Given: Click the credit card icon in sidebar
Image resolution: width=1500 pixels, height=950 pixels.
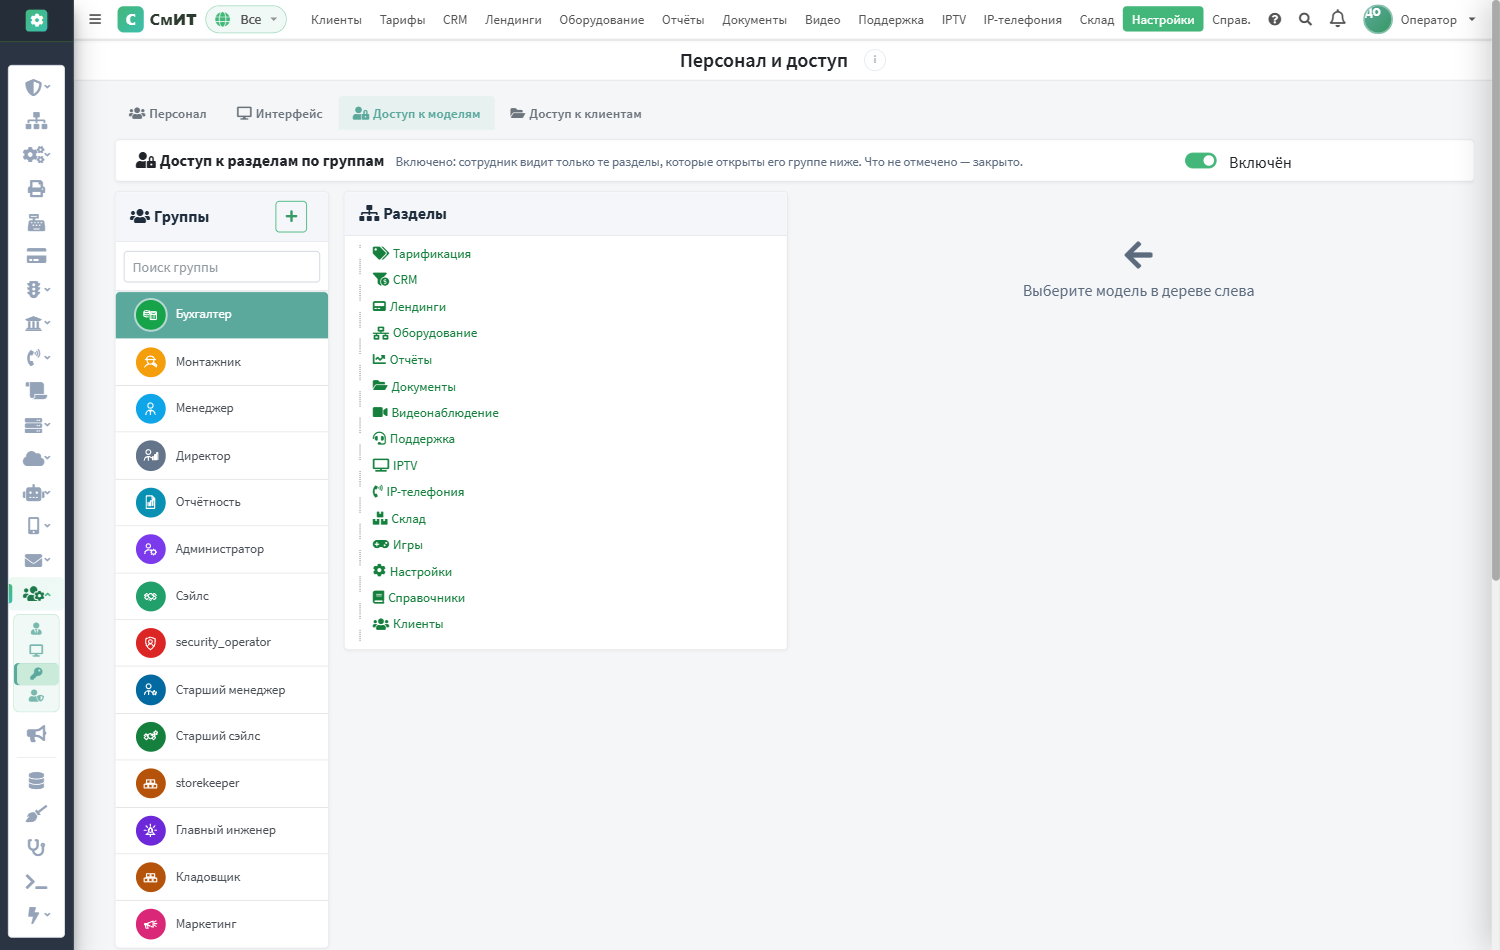Looking at the screenshot, I should (36, 256).
